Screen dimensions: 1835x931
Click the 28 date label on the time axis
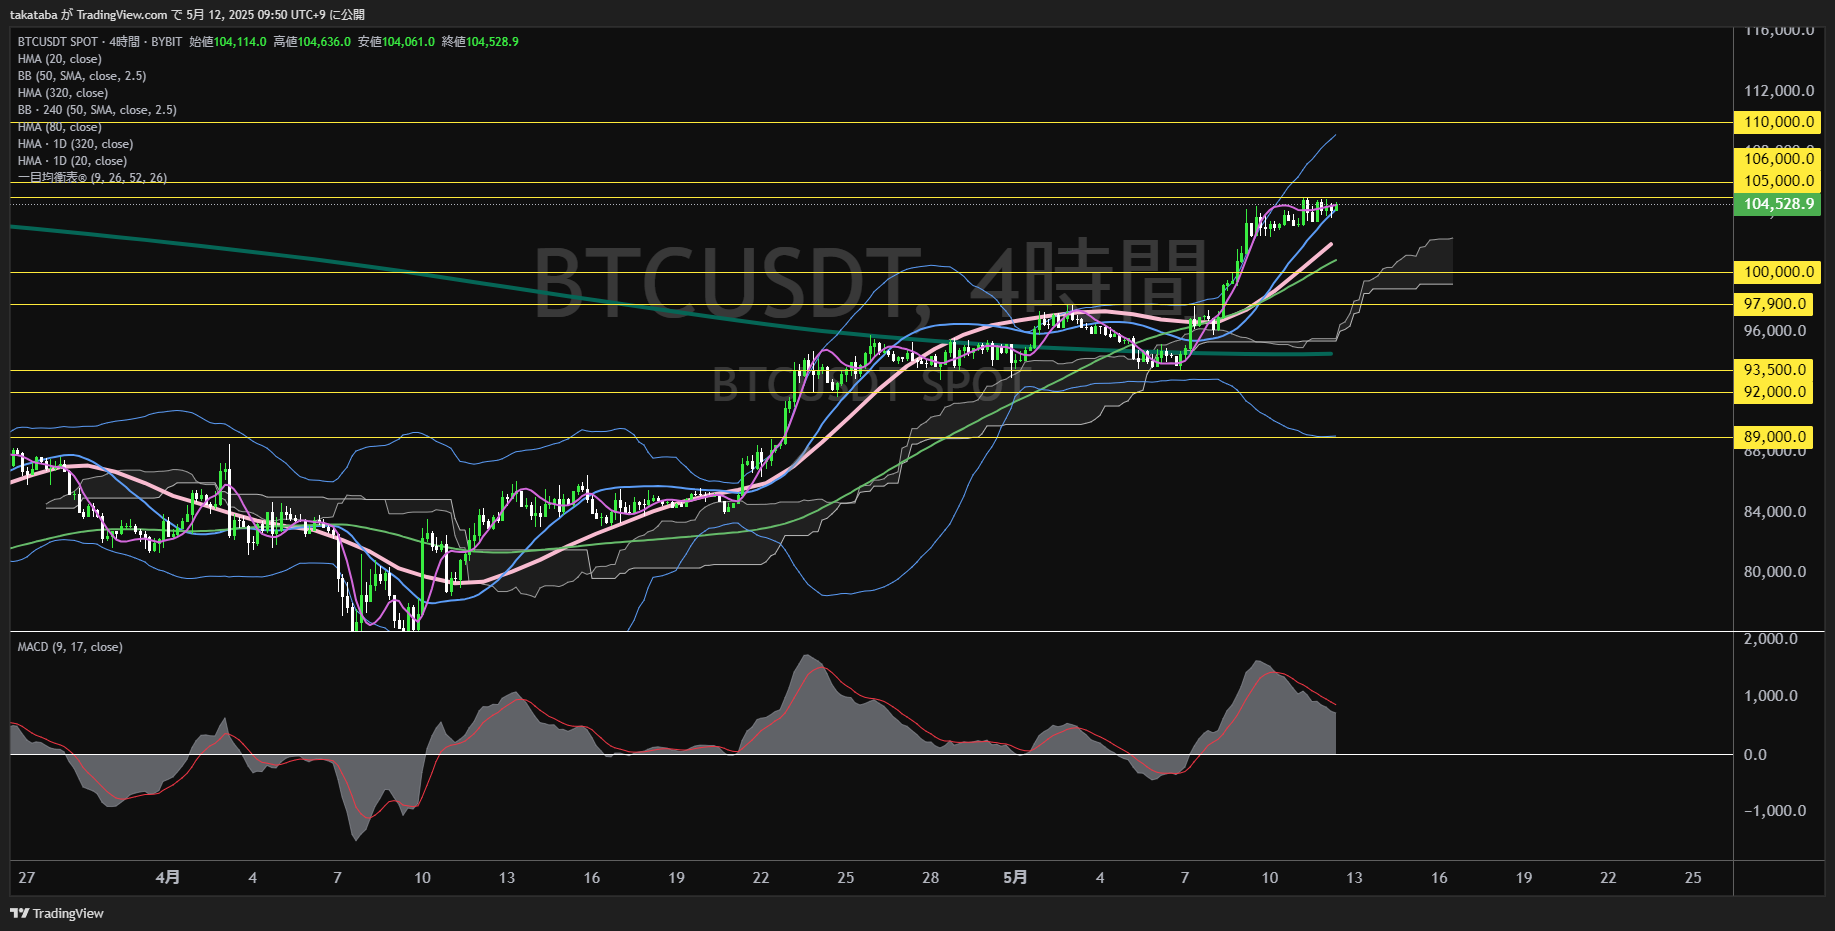(930, 878)
